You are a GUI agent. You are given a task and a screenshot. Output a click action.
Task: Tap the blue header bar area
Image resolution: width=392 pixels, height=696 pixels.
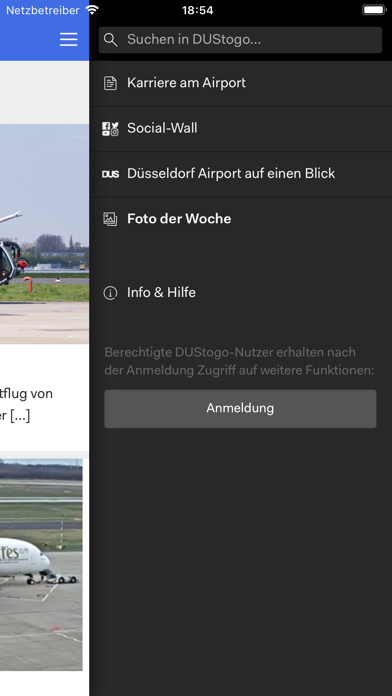pos(29,40)
